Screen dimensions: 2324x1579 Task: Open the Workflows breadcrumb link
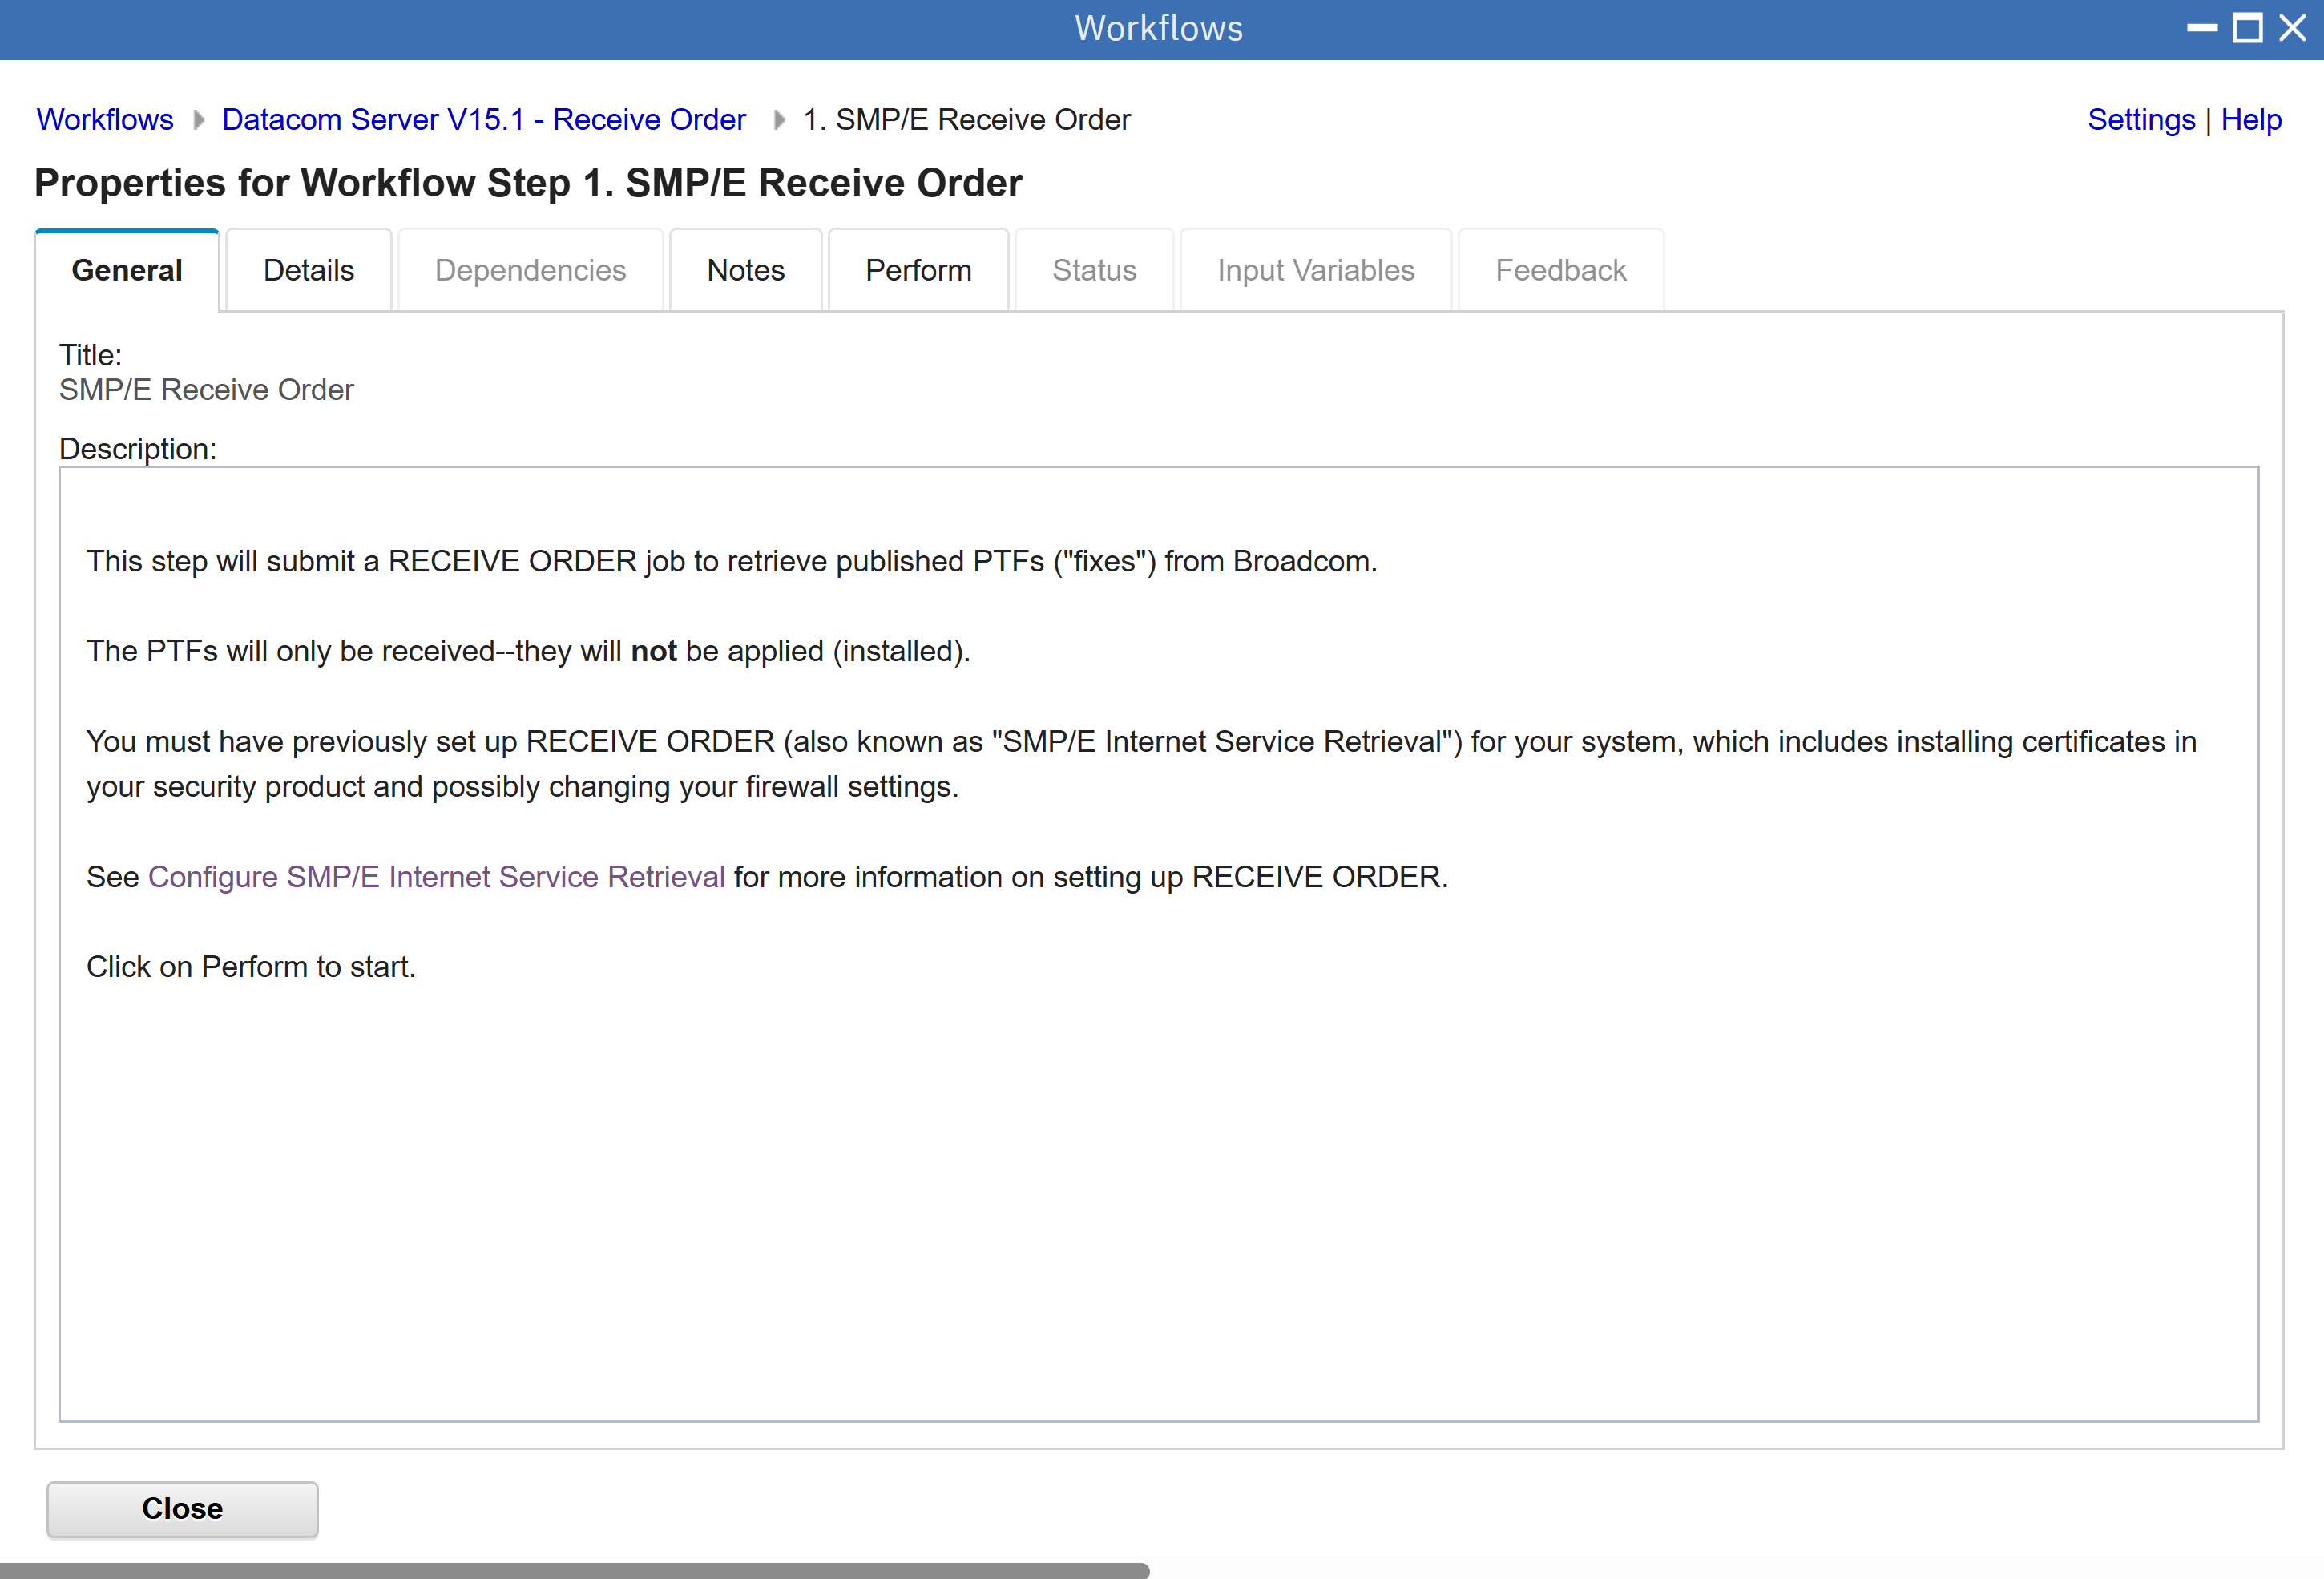click(x=105, y=120)
